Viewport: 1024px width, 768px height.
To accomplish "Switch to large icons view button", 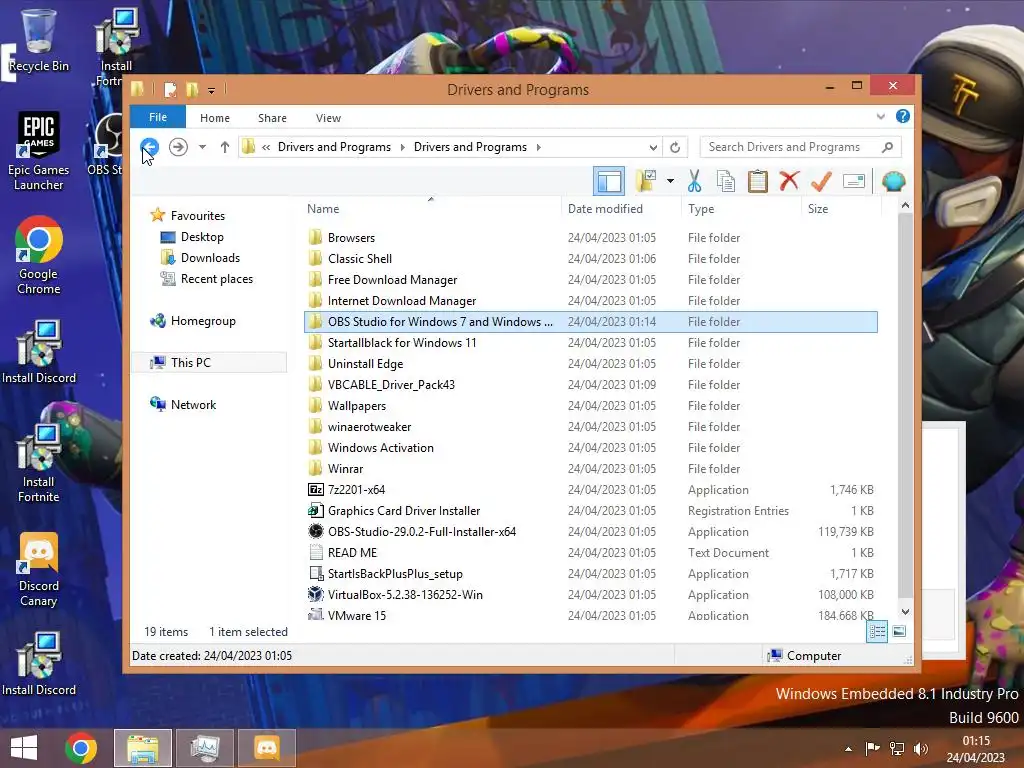I will 899,631.
